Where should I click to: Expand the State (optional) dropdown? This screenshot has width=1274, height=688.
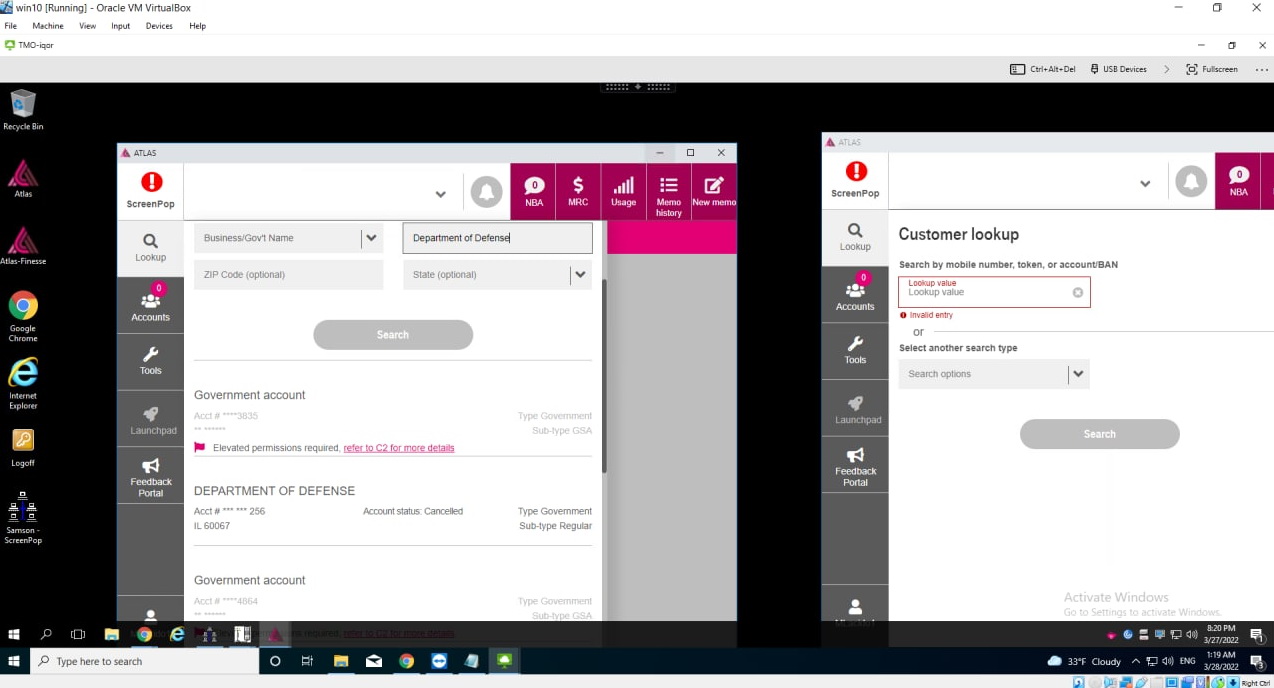click(580, 275)
